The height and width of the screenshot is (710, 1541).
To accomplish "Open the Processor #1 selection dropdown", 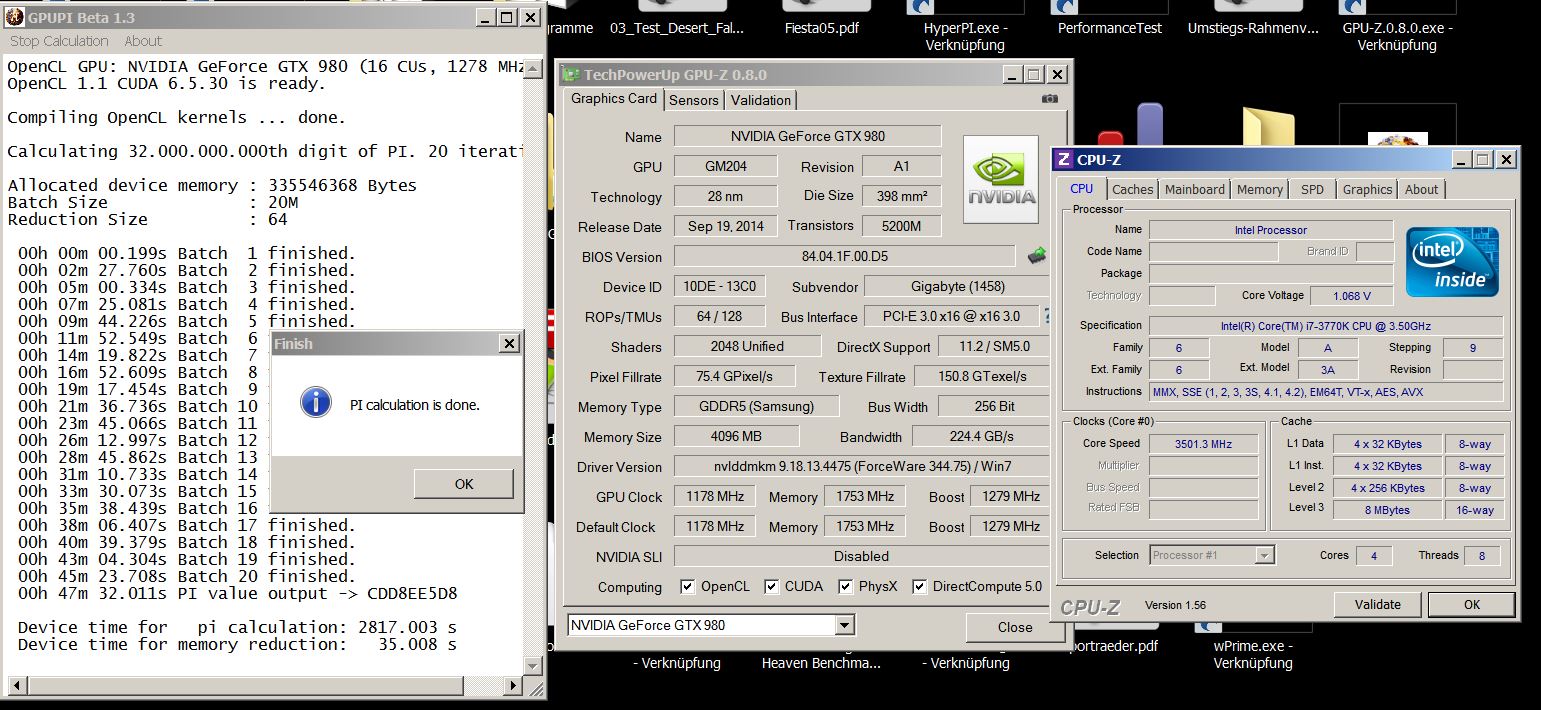I will (x=1265, y=555).
